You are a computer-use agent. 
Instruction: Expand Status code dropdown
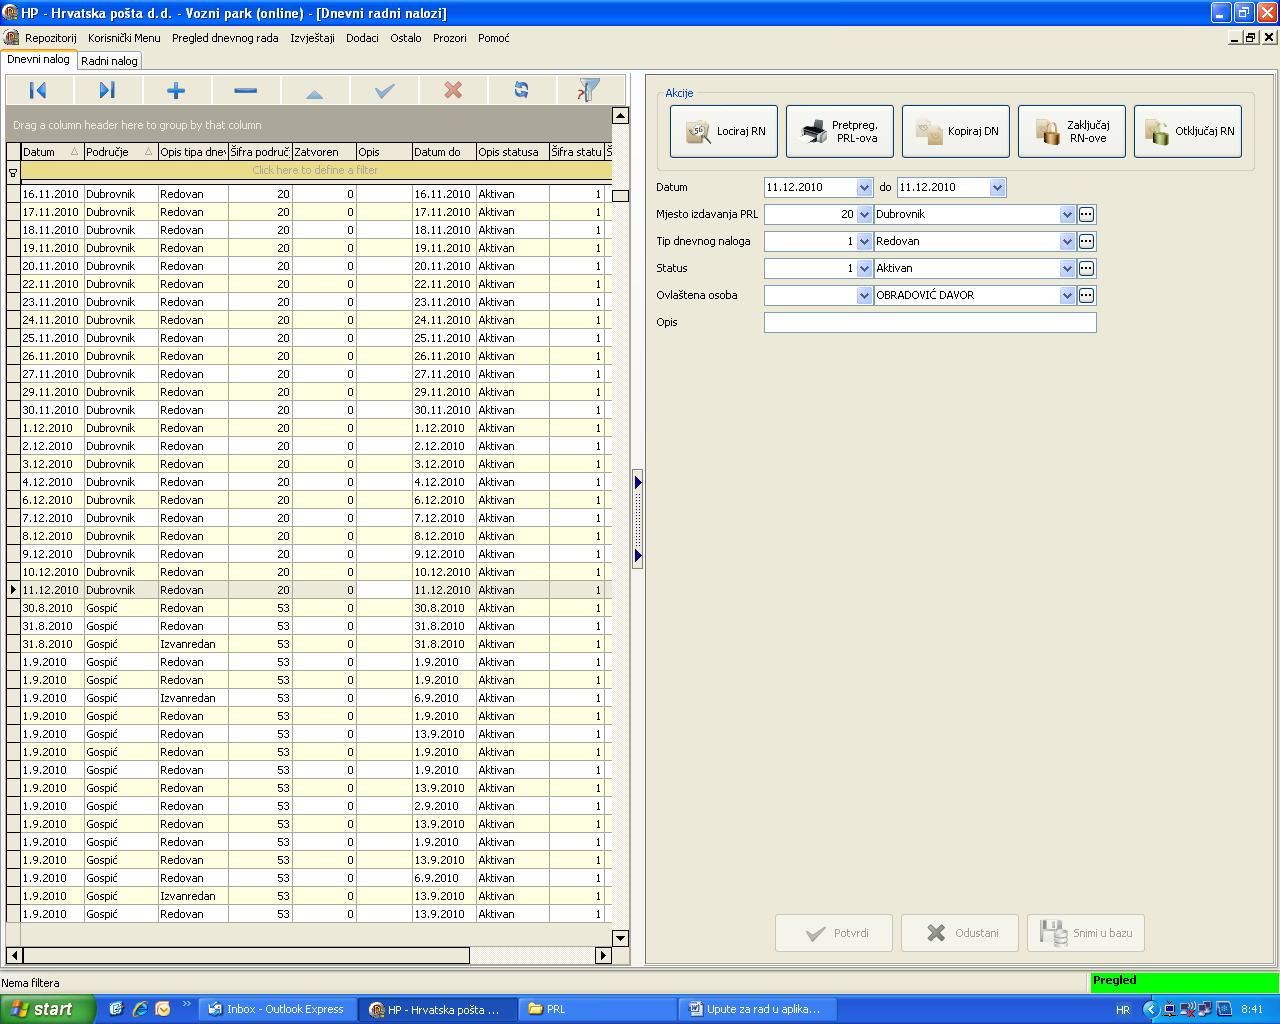tap(864, 268)
